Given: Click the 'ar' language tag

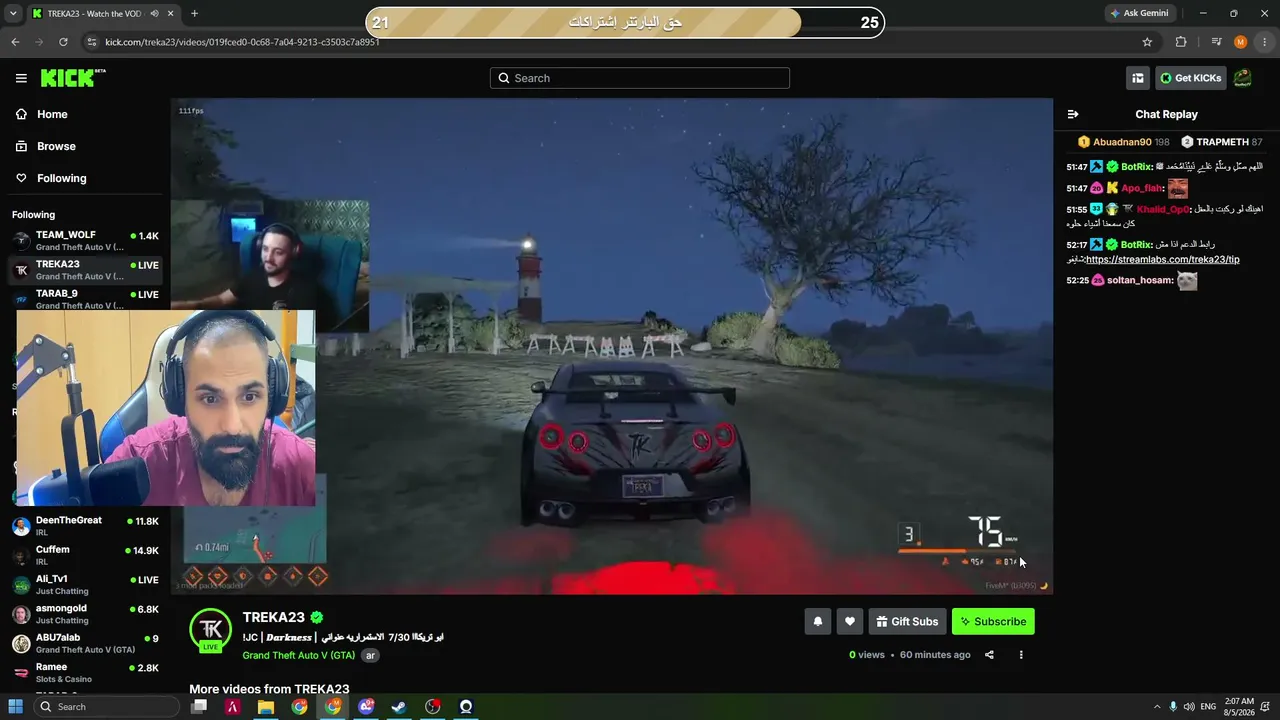Looking at the screenshot, I should coord(370,655).
